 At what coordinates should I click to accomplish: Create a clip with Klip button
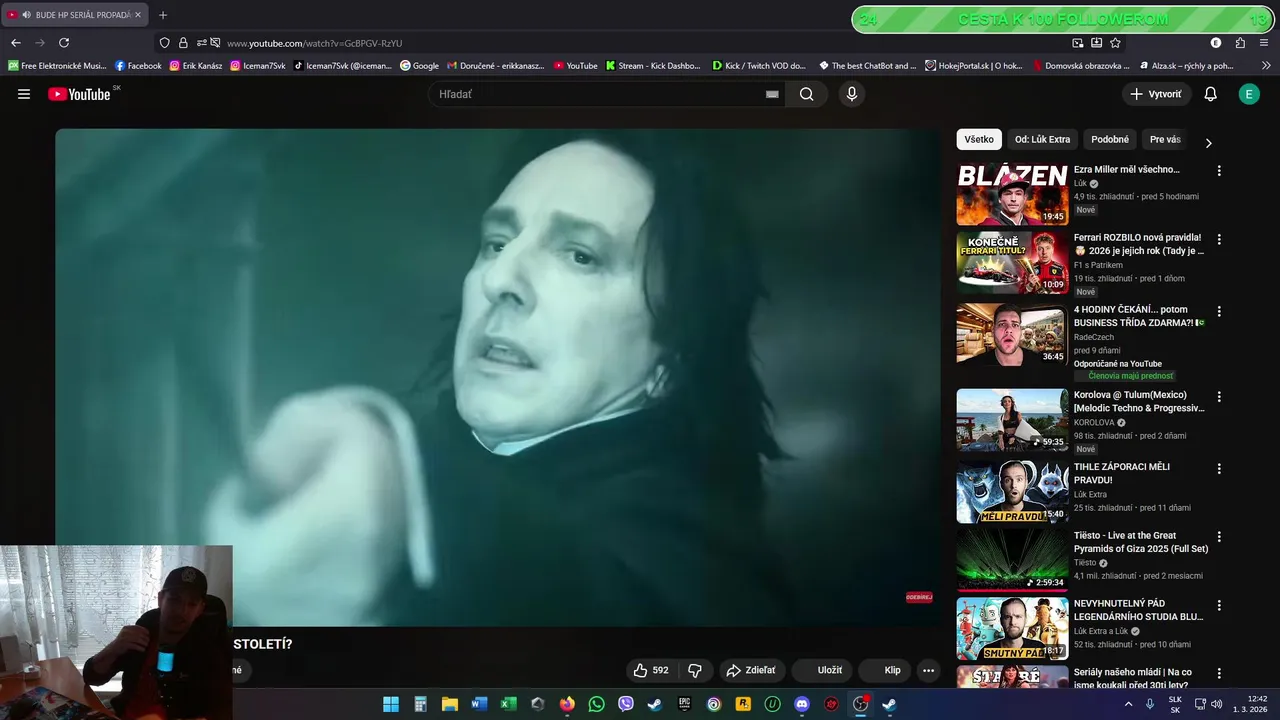point(882,670)
